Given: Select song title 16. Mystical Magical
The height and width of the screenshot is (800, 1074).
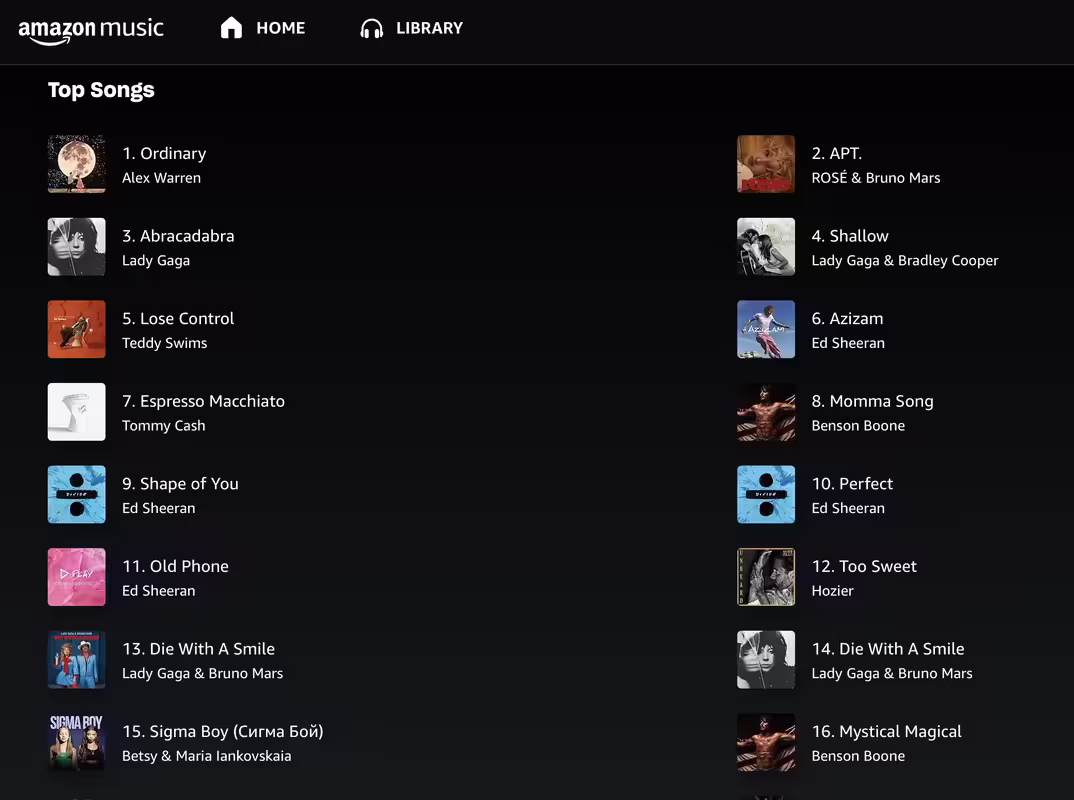Looking at the screenshot, I should point(886,732).
